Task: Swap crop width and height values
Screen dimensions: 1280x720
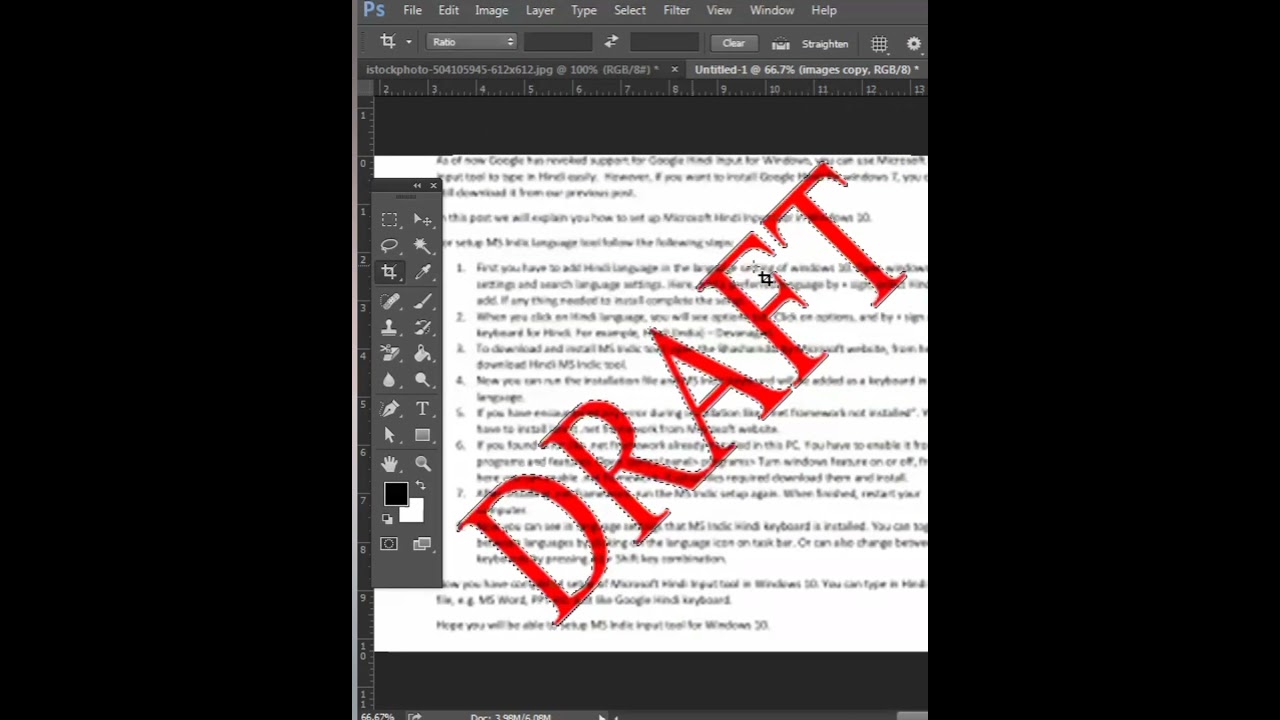Action: pyautogui.click(x=611, y=42)
